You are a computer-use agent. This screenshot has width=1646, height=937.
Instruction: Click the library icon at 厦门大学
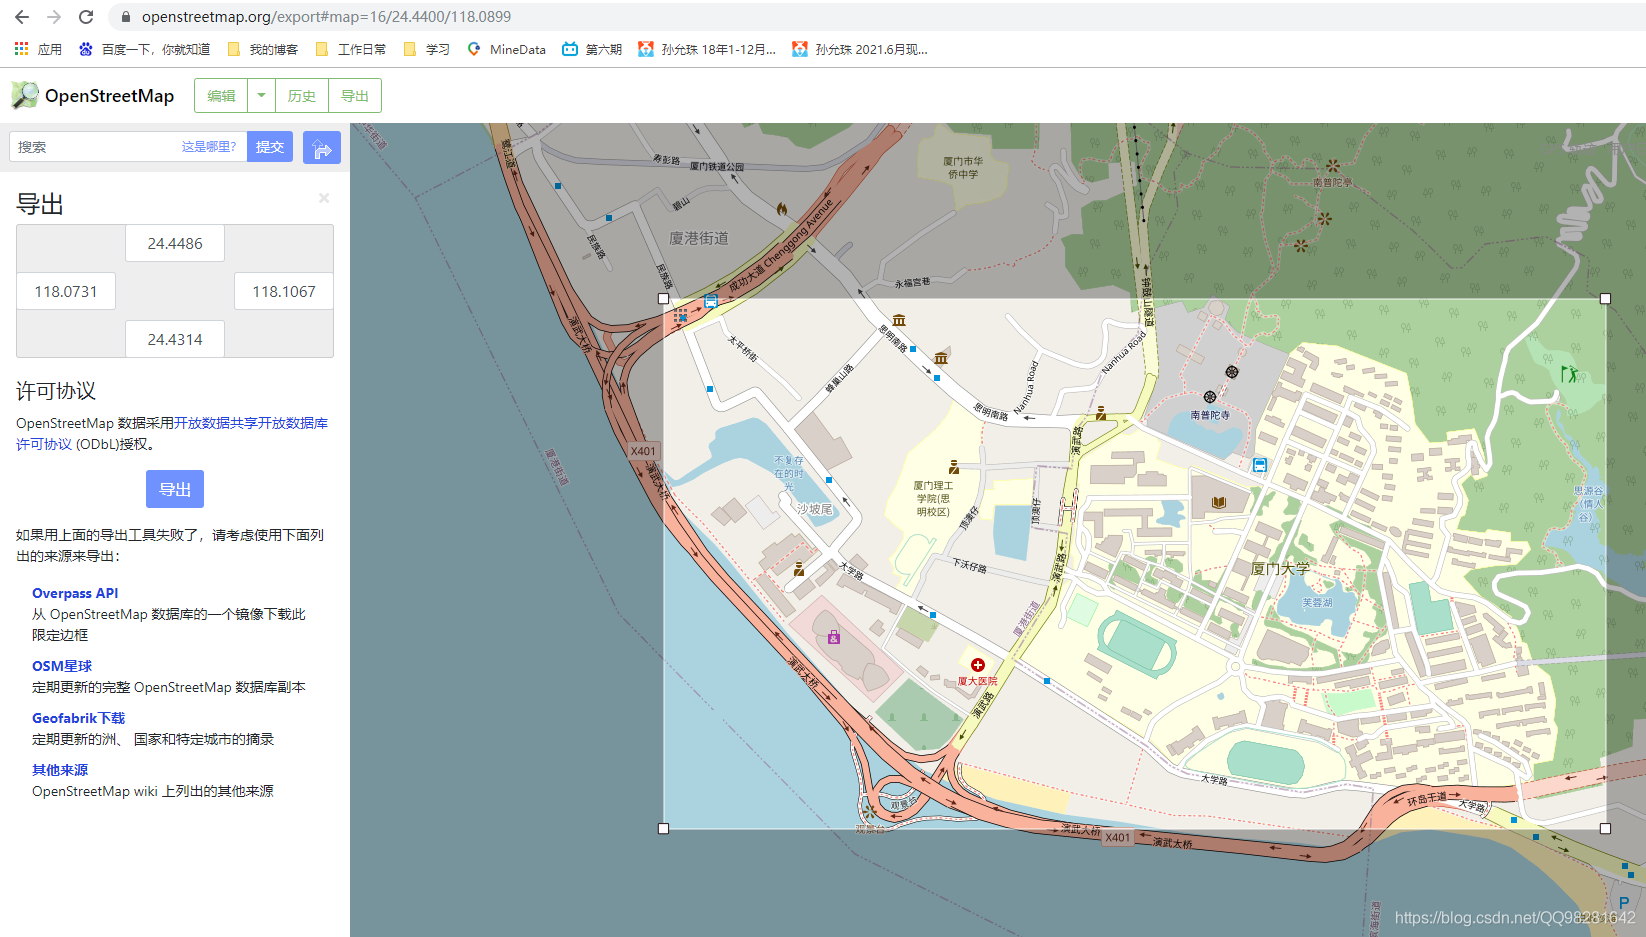click(1218, 502)
